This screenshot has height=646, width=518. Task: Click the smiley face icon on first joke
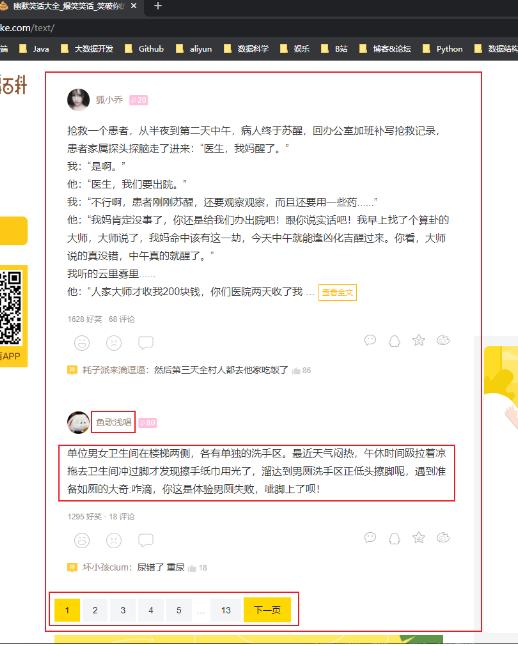tap(82, 342)
